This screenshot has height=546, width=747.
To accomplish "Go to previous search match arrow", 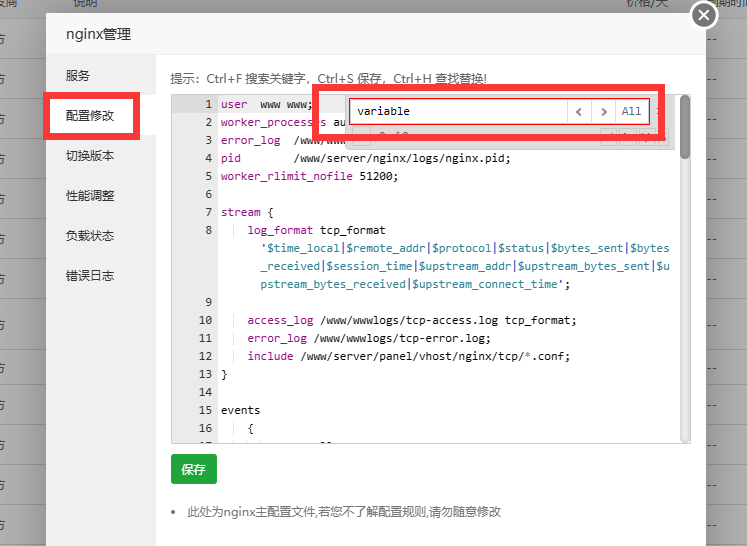I will (x=579, y=111).
